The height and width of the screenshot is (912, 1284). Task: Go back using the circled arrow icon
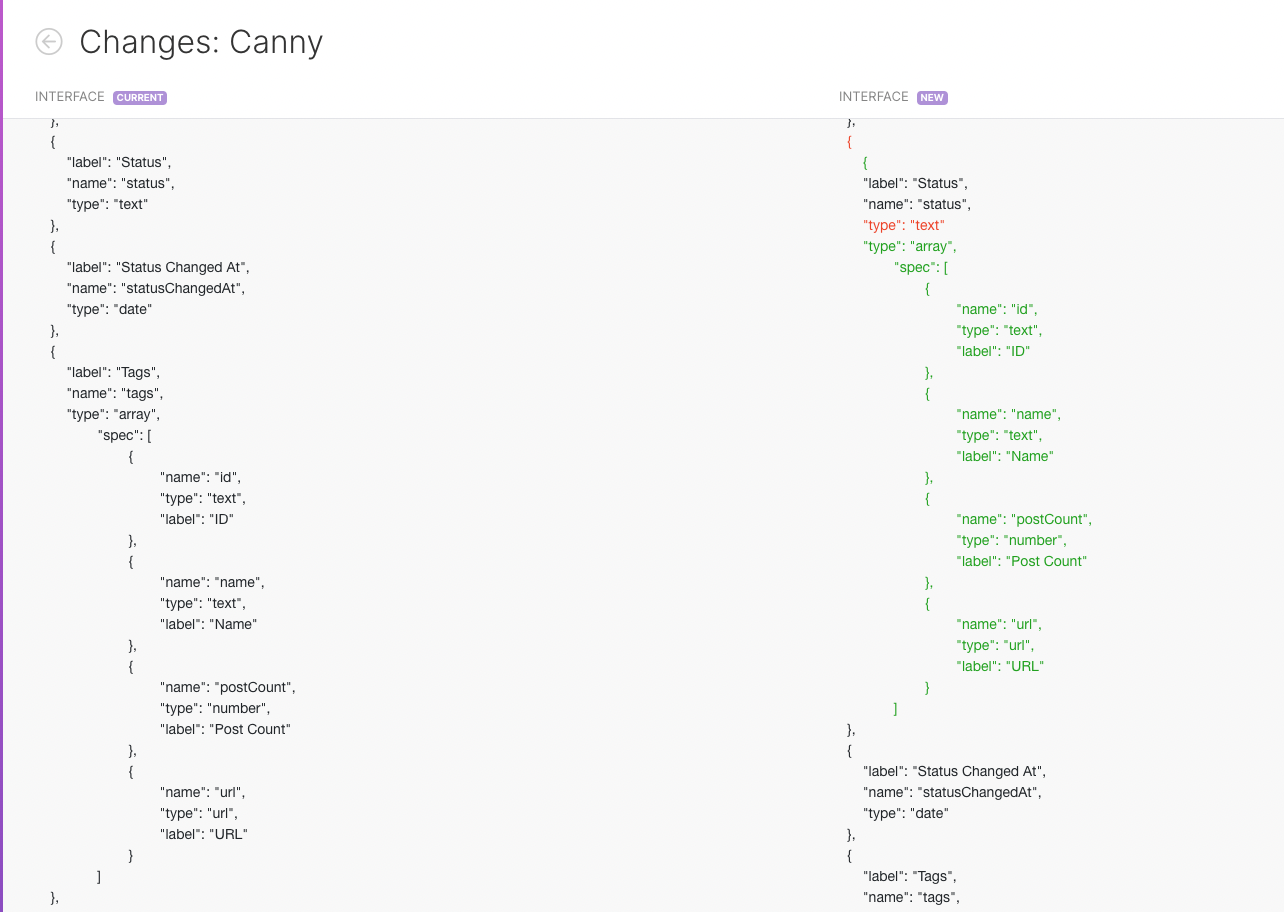49,41
